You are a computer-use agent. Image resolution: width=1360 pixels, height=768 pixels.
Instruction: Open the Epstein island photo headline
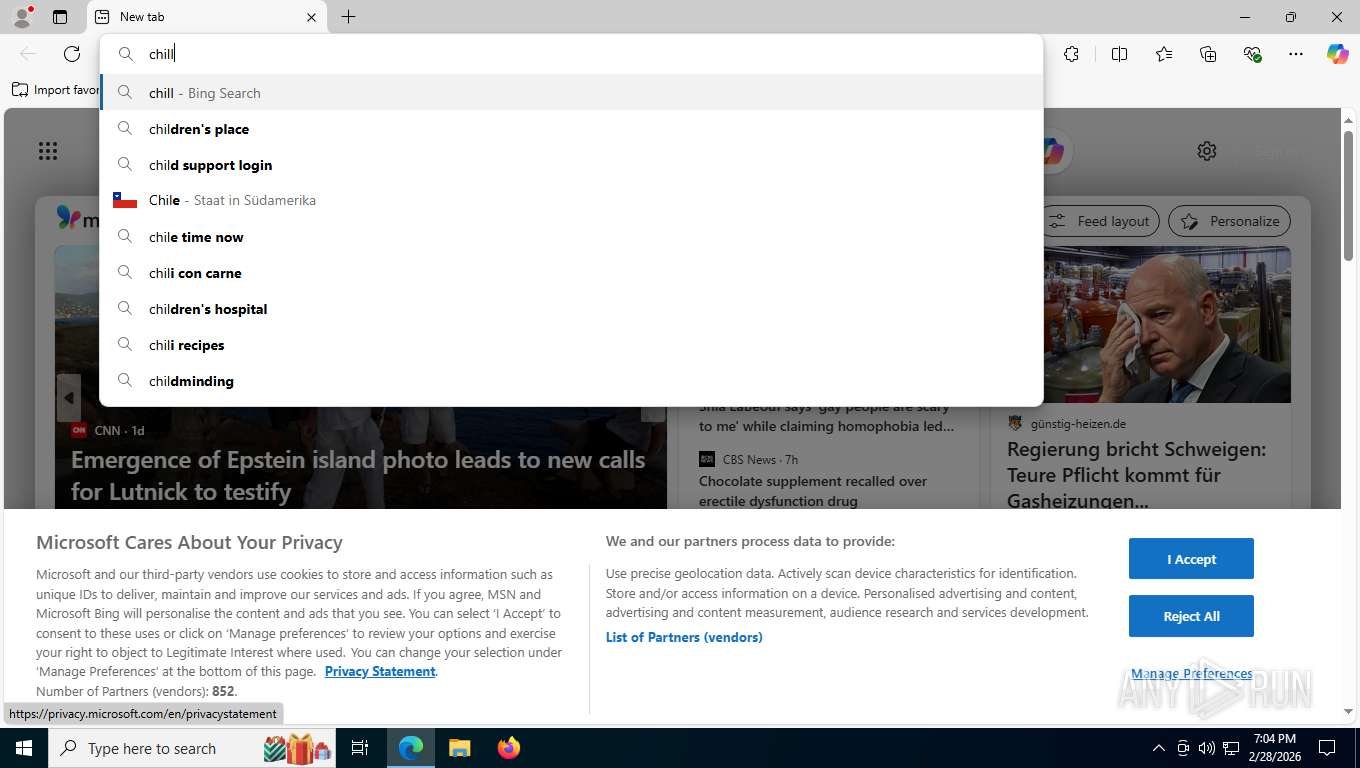click(x=358, y=476)
